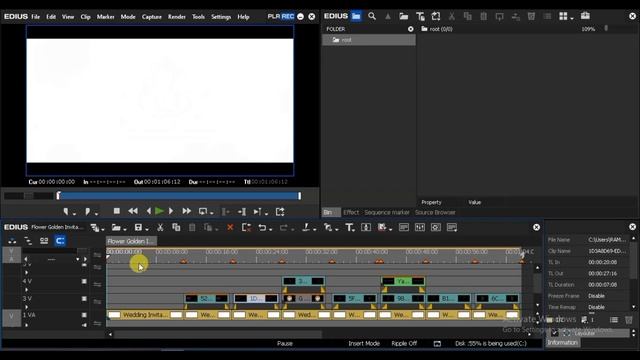
Task: Step to previous frame
Action: click(149, 211)
